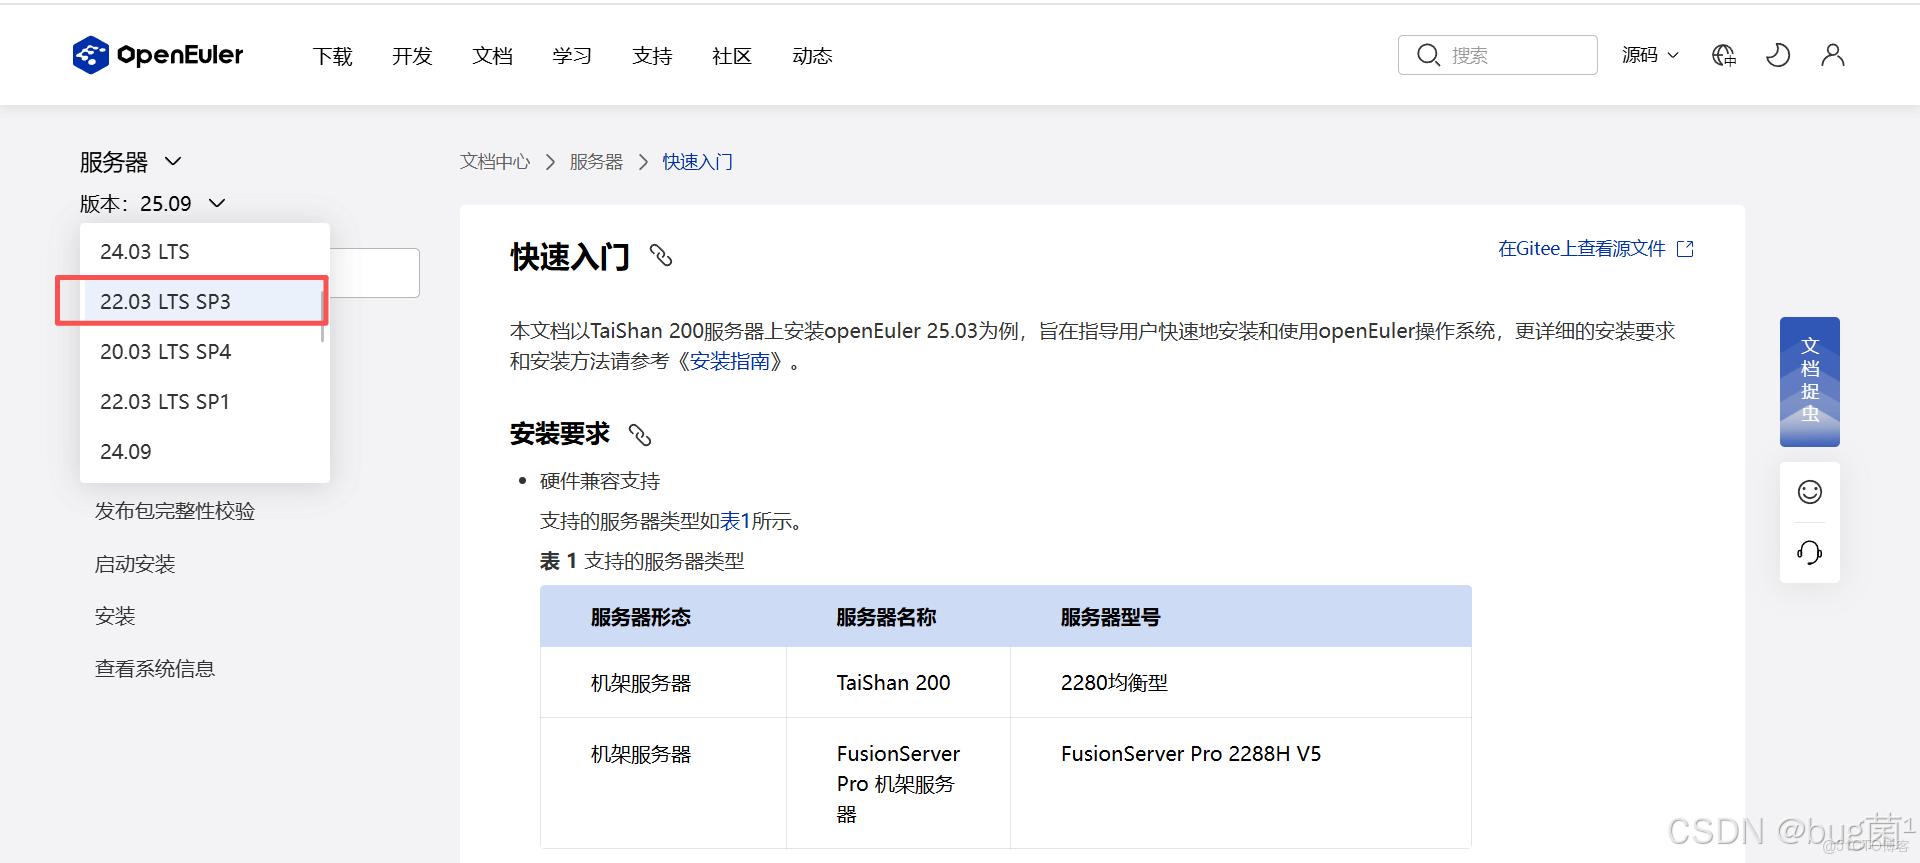Open the language globe icon
The width and height of the screenshot is (1920, 863).
click(1724, 55)
